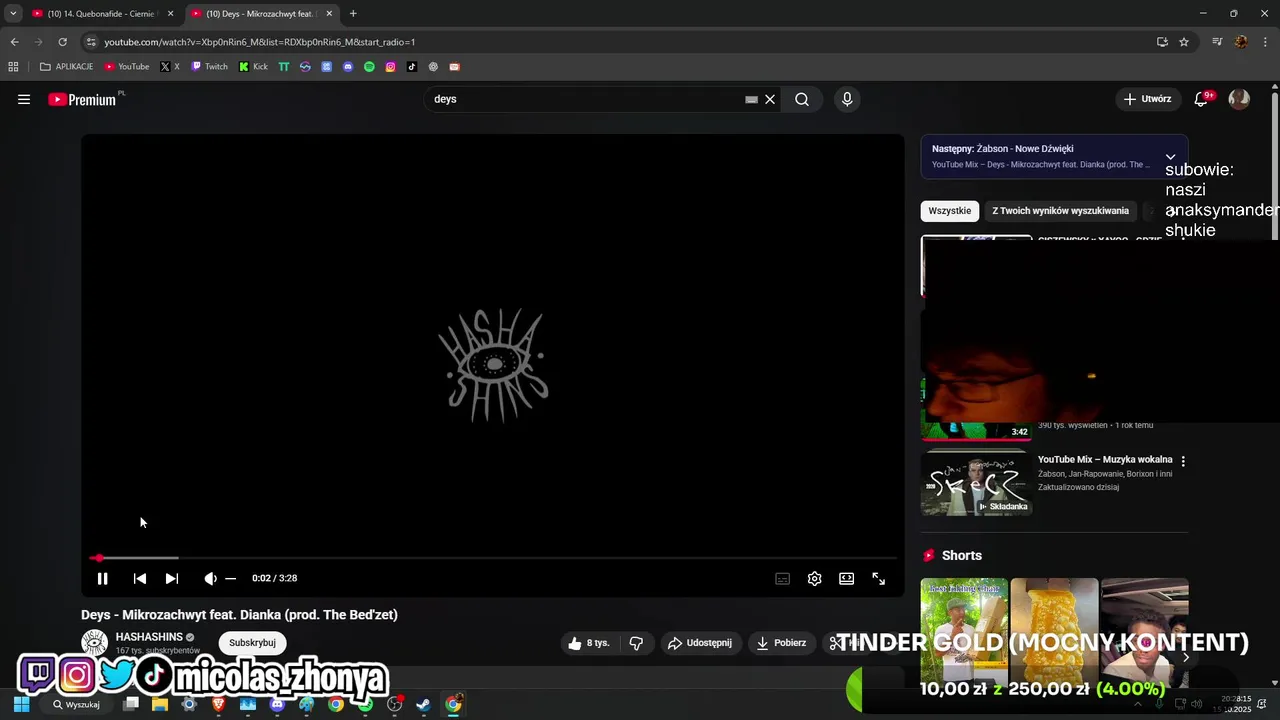Click the Wyszukaj taskbar search box
Screen dimensions: 1280x720
click(79, 704)
